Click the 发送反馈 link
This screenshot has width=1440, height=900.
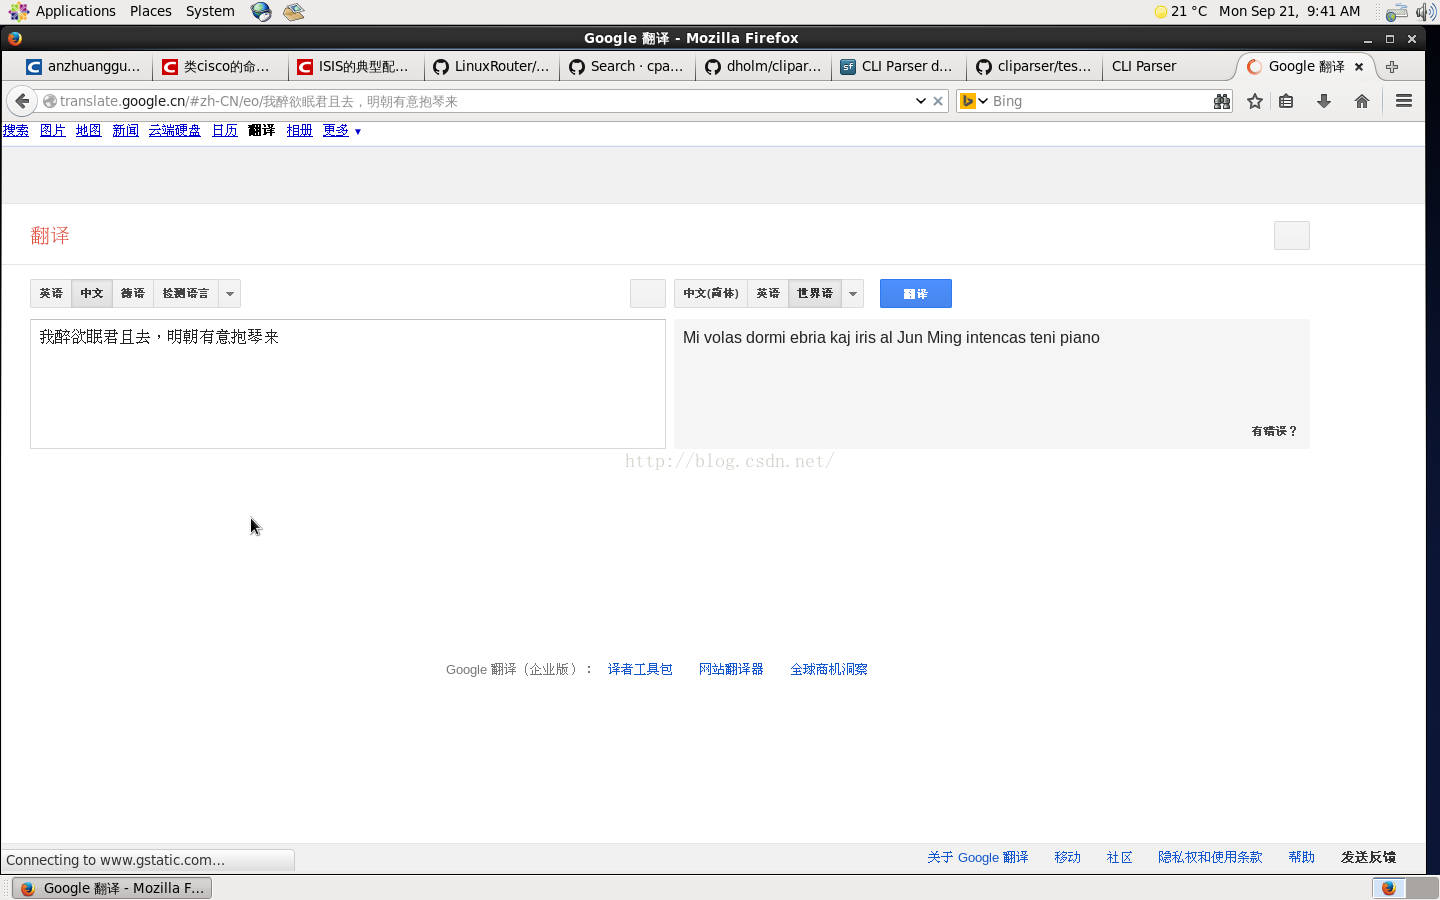pos(1368,857)
